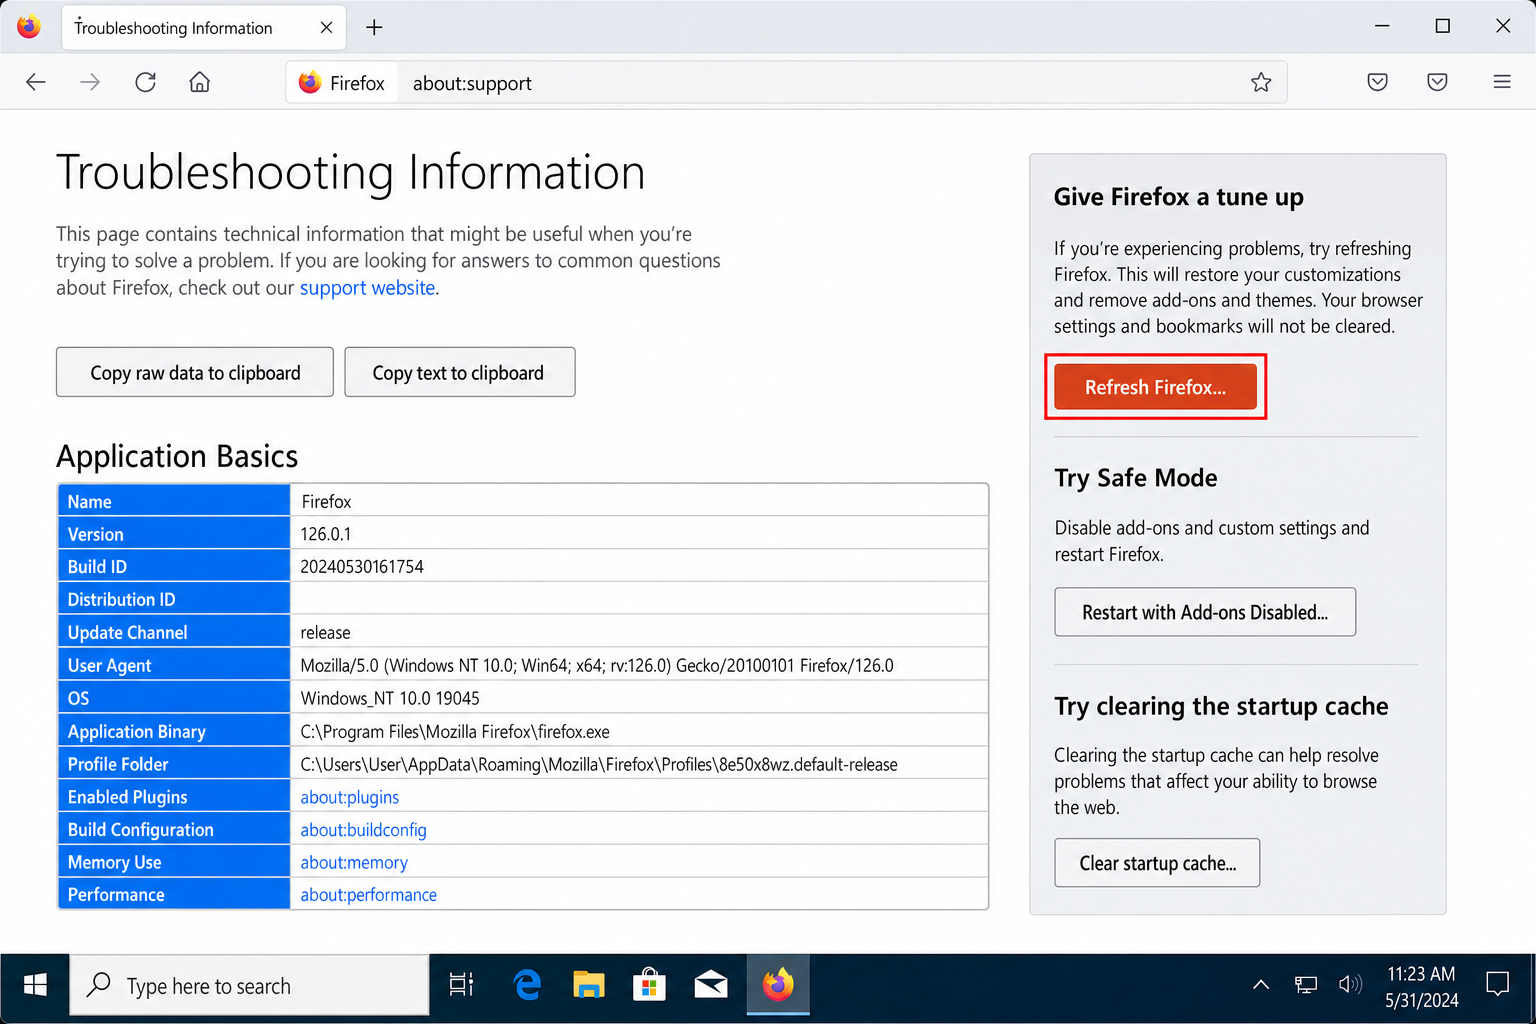Bookmark this page with the star icon

click(x=1261, y=82)
